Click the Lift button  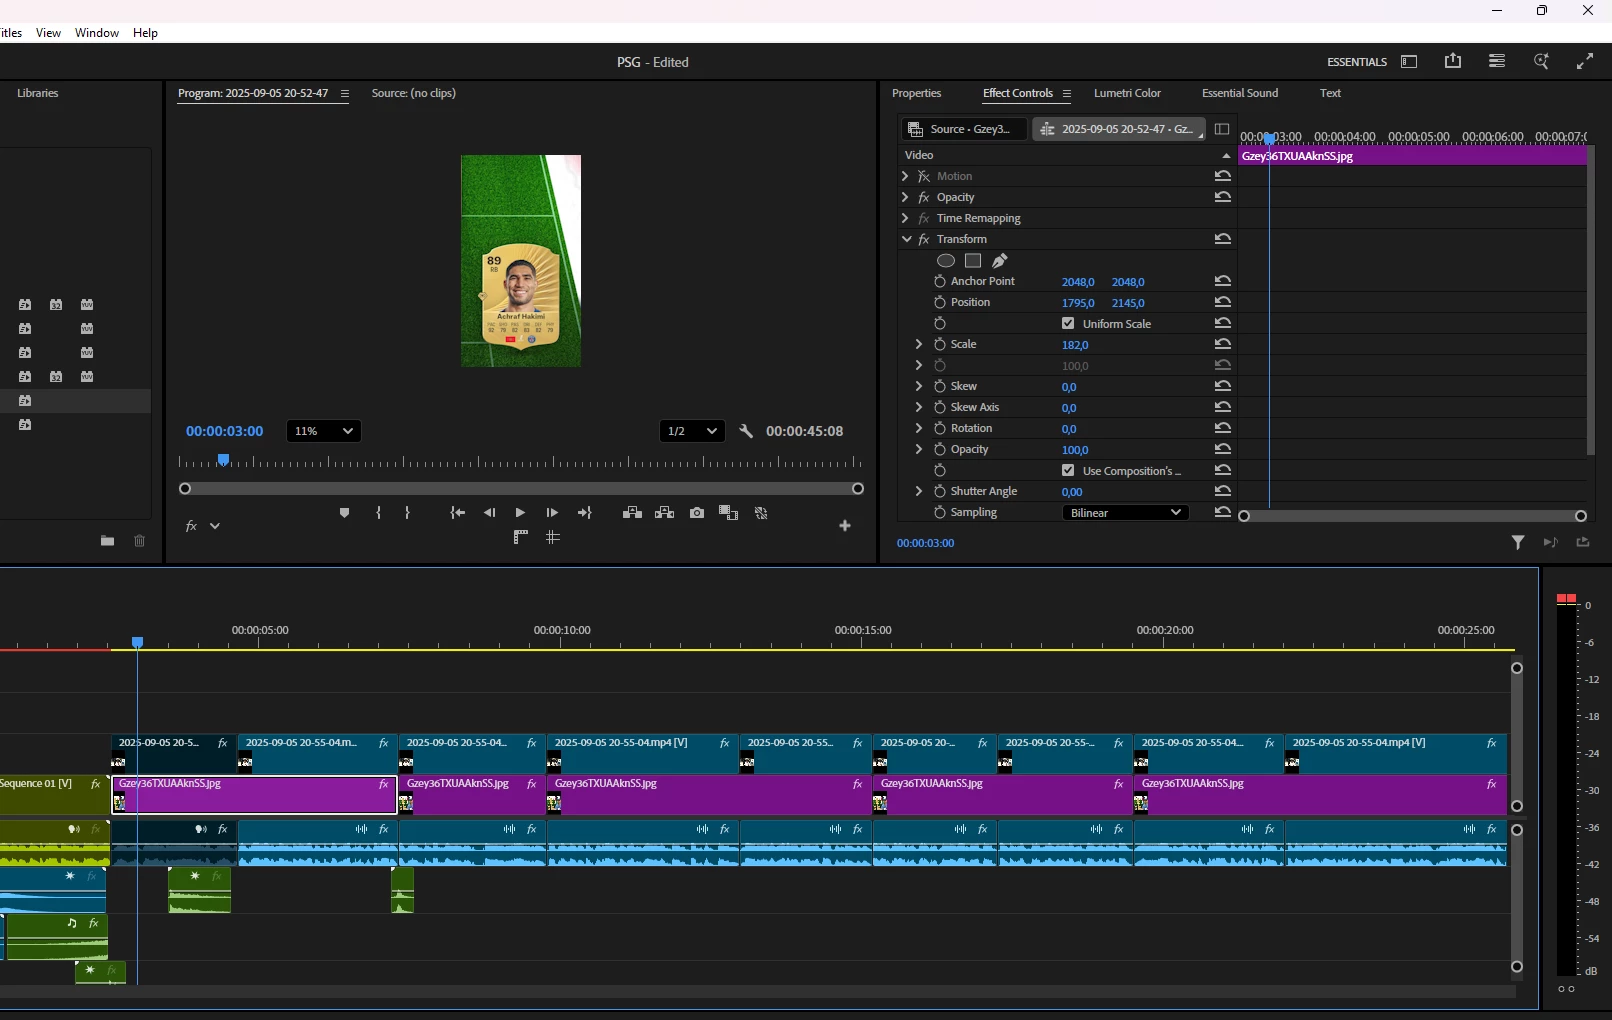click(632, 513)
